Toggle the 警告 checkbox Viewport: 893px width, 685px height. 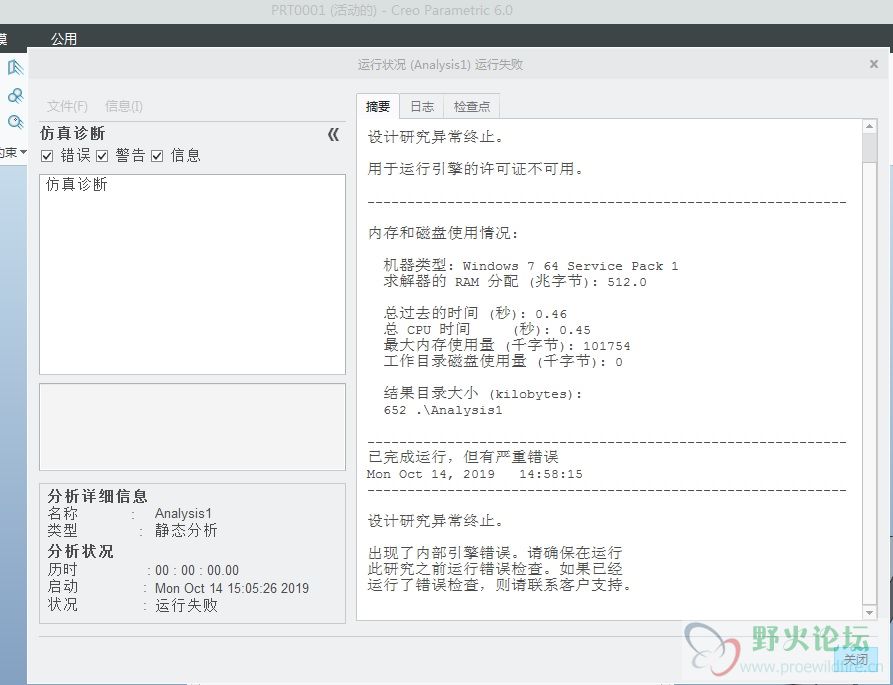coord(102,156)
